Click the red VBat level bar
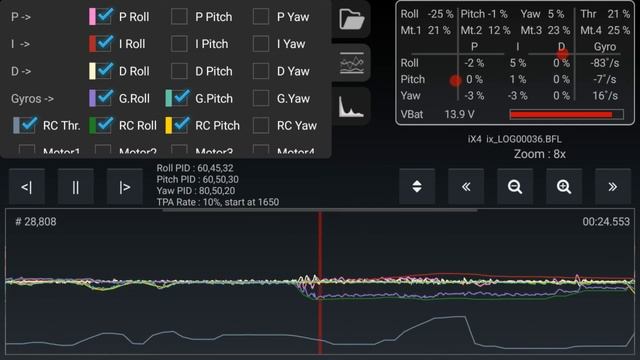This screenshot has height=360, width=640. [x=566, y=114]
